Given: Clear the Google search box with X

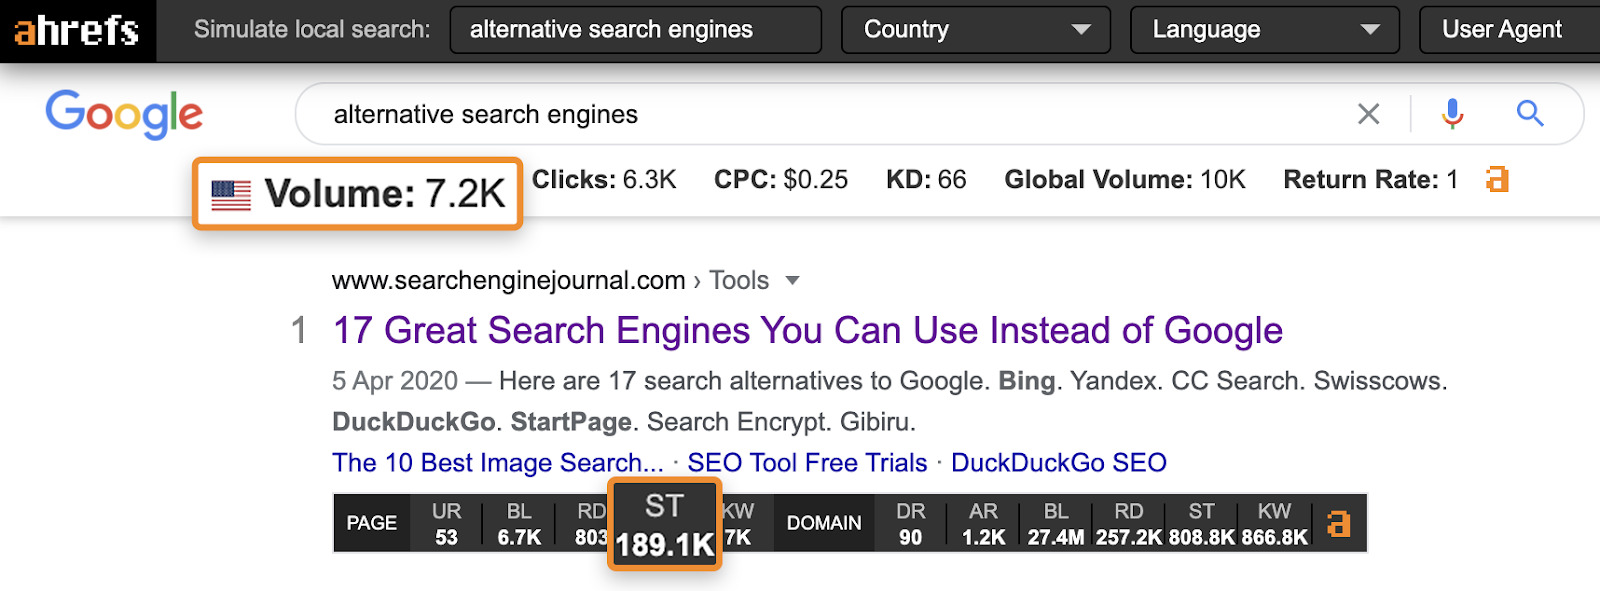Looking at the screenshot, I should pos(1368,114).
